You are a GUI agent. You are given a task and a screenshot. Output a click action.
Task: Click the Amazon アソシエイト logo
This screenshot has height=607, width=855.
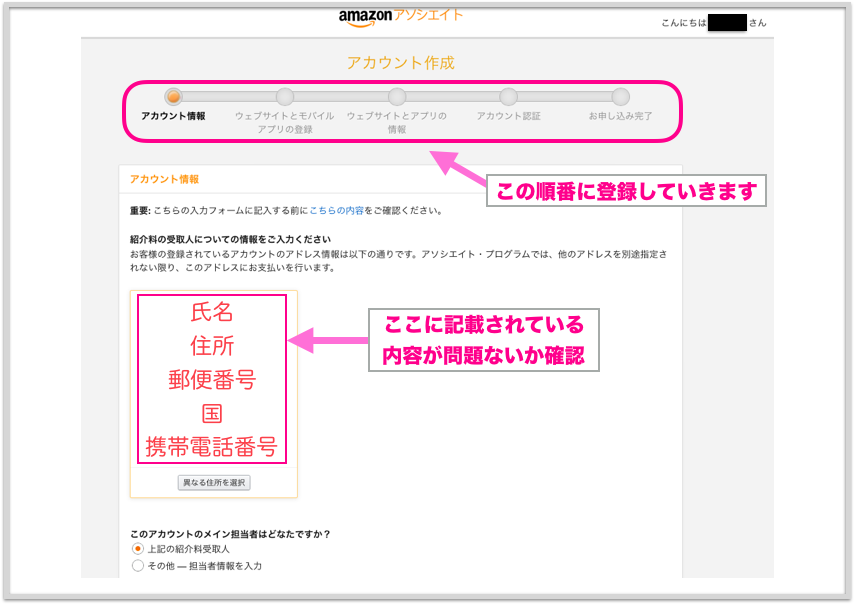pos(400,17)
